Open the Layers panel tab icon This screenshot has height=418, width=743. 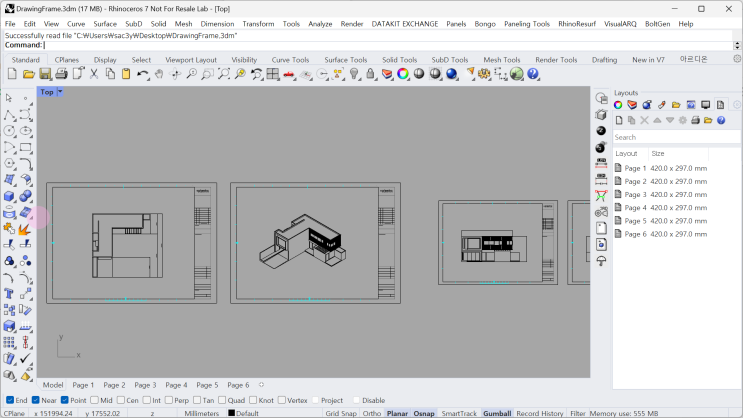pos(632,105)
